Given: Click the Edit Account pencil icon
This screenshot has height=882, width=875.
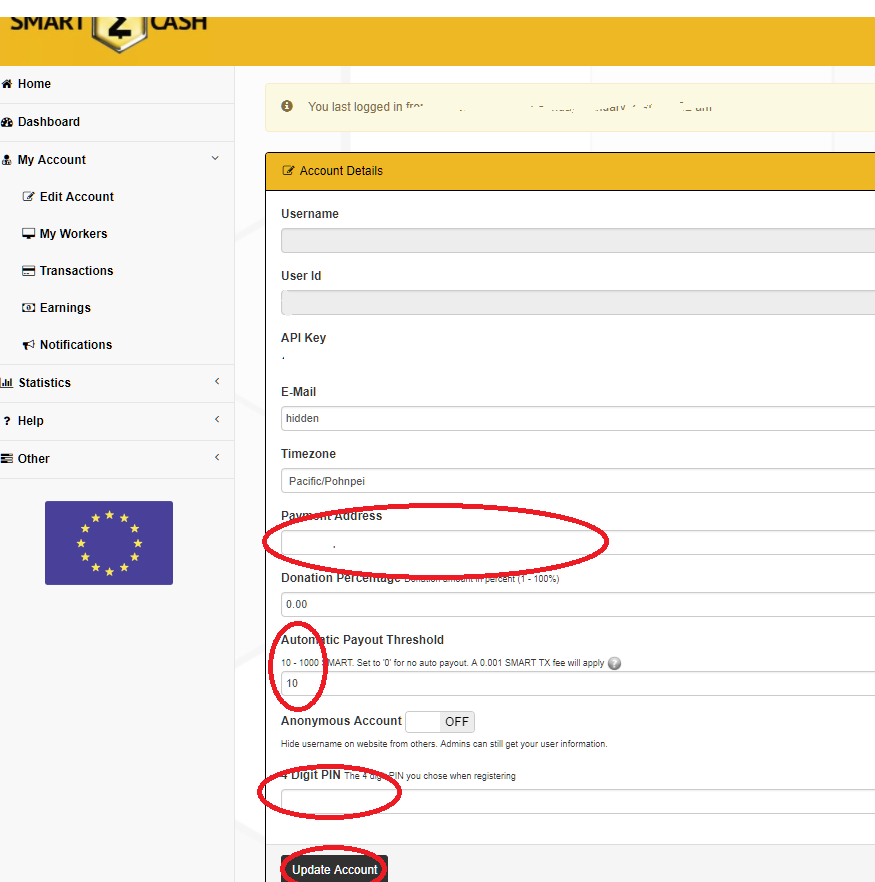Looking at the screenshot, I should (x=28, y=196).
